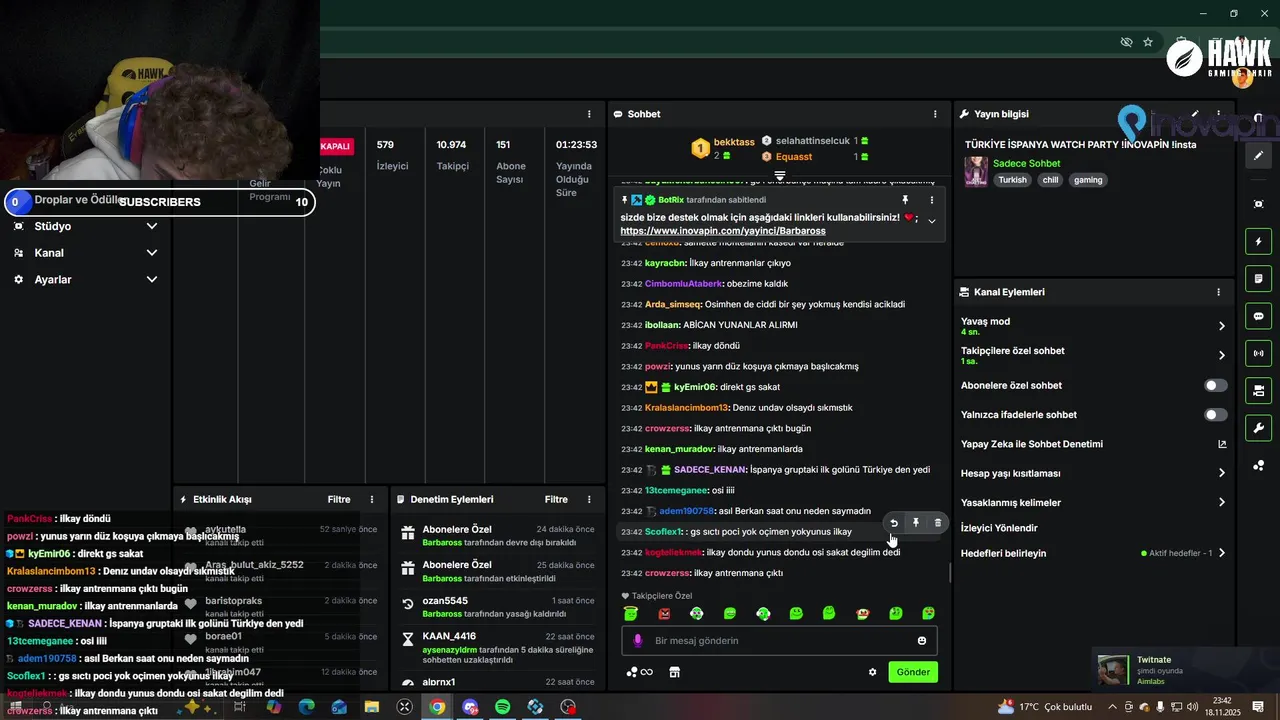Toggle Abonelere özel sohbet switch
The height and width of the screenshot is (720, 1280).
1215,385
